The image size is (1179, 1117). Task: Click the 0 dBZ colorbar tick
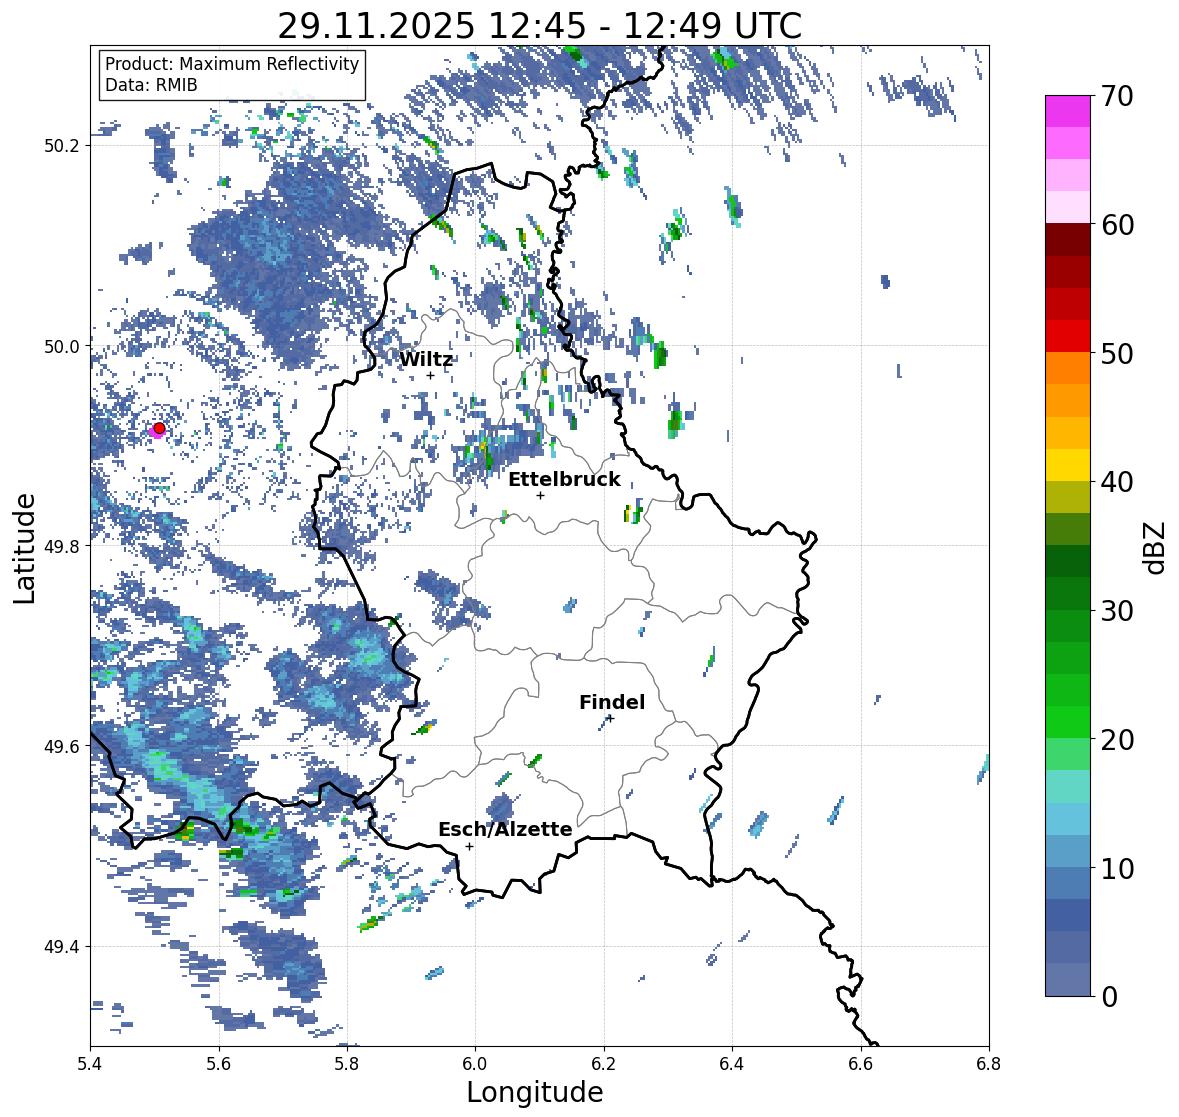coord(1109,997)
